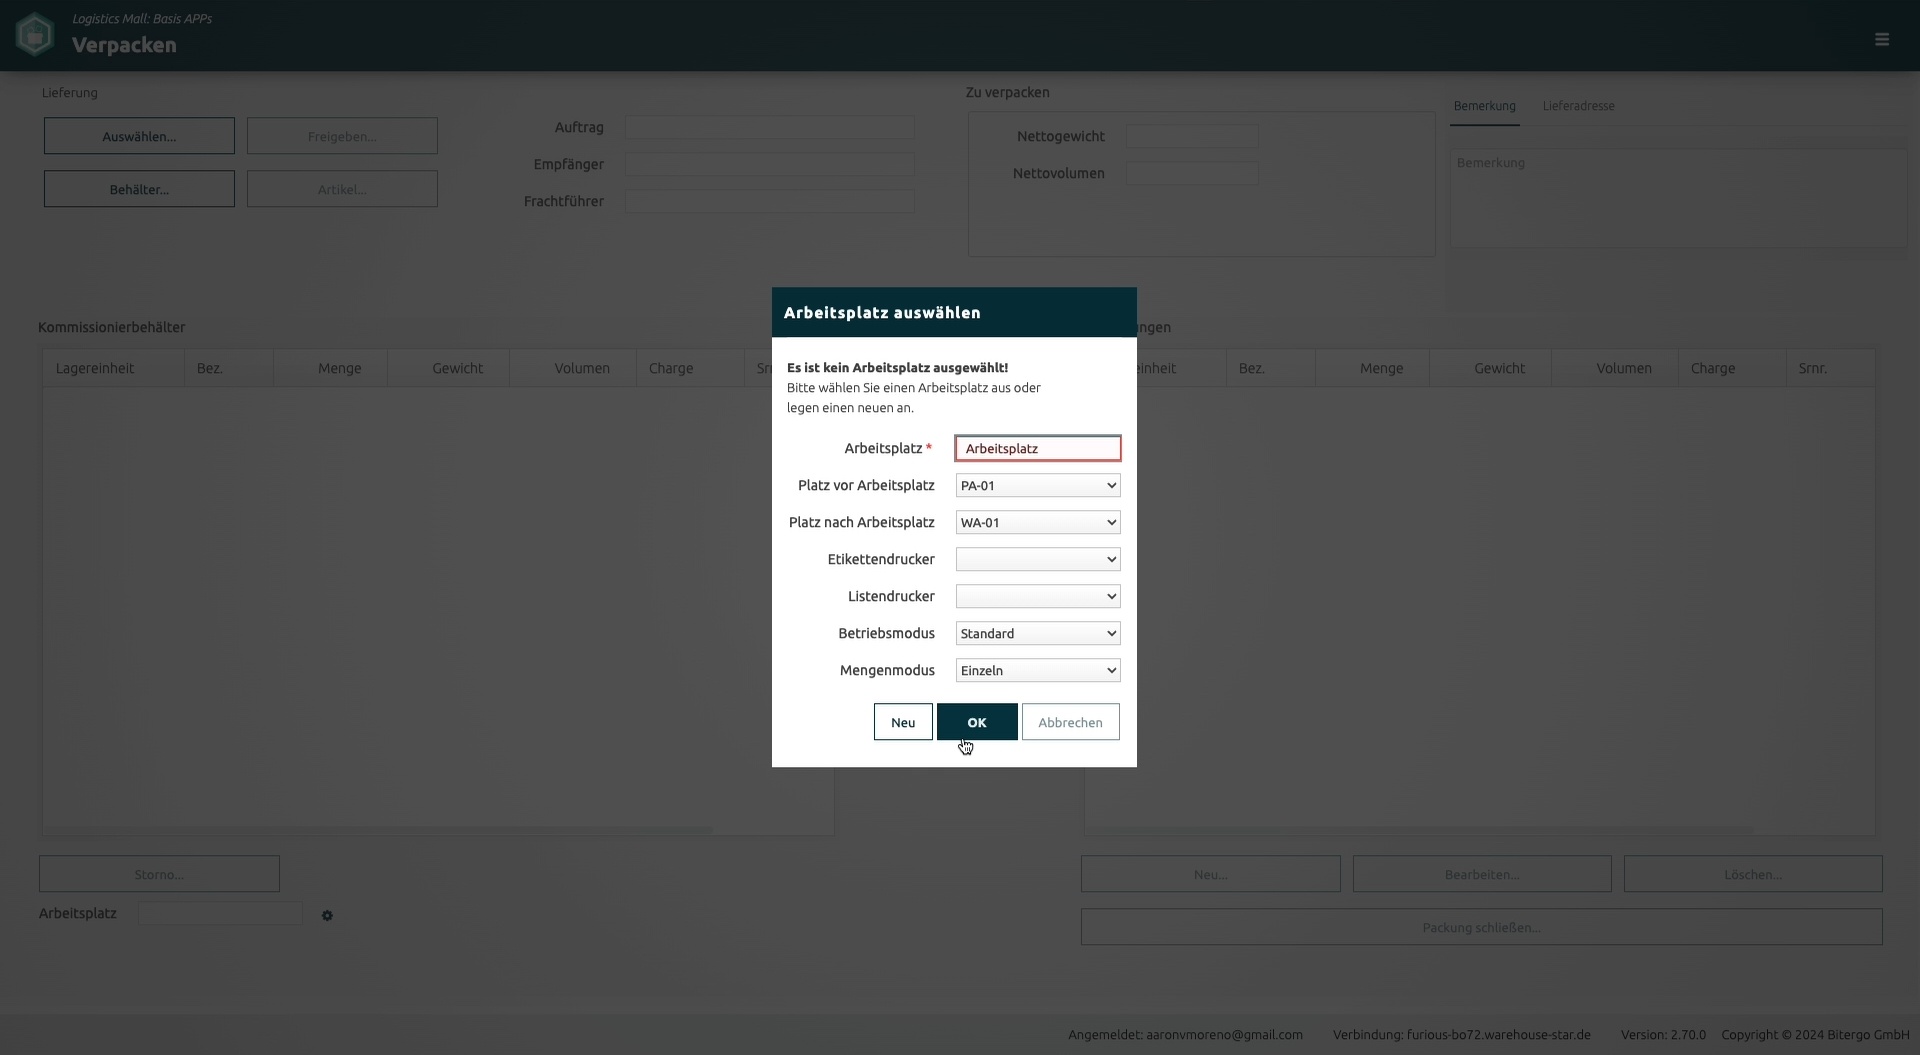Image resolution: width=1920 pixels, height=1055 pixels.
Task: Click the Arbeitsplatz text field in dialog
Action: (x=1038, y=448)
